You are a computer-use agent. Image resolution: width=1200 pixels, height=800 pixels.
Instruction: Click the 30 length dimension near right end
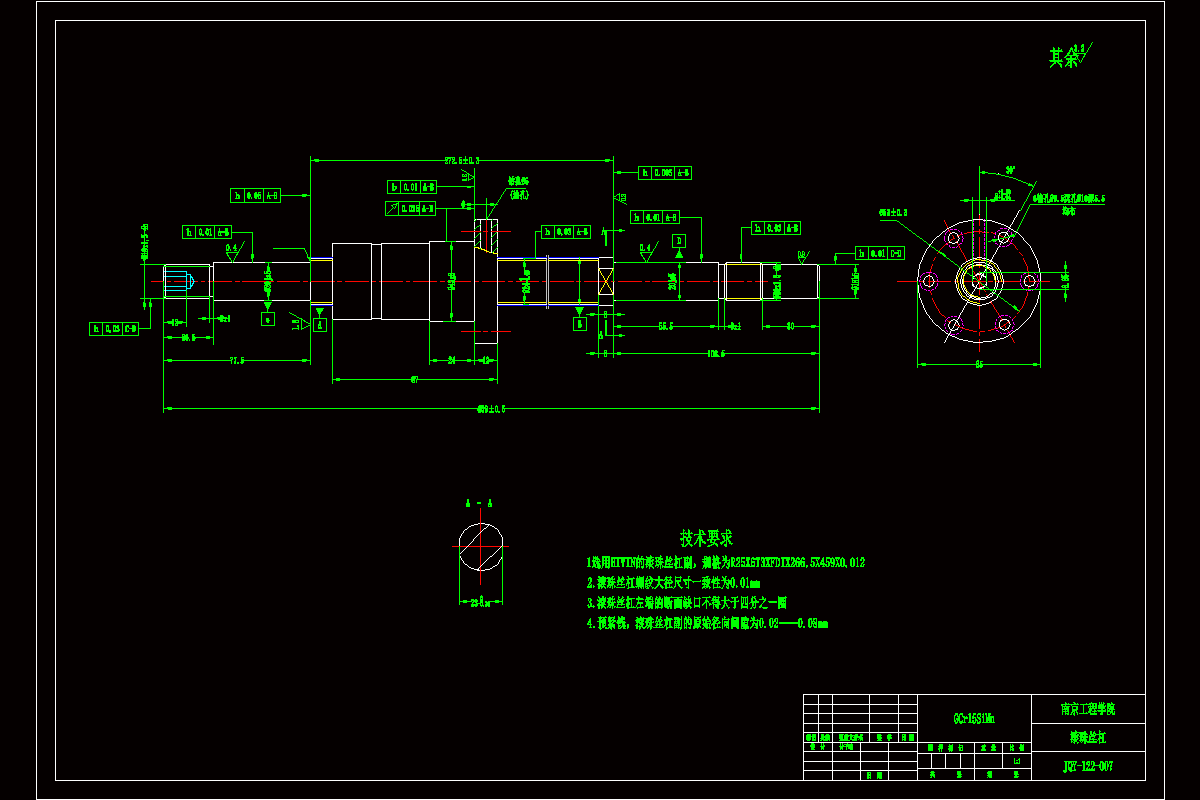point(790,326)
